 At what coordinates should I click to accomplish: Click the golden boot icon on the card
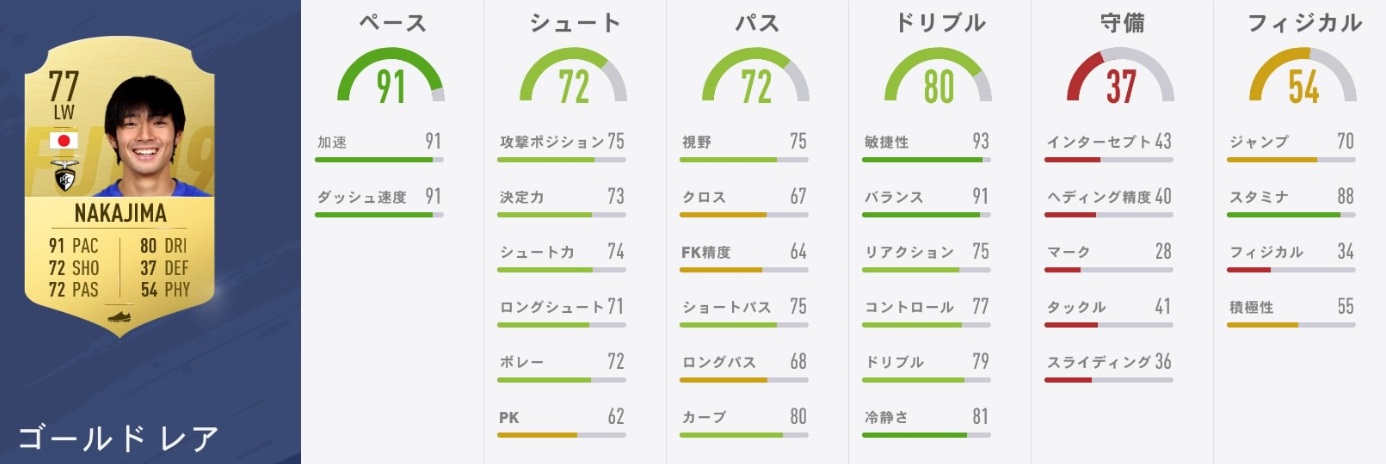coord(121,316)
